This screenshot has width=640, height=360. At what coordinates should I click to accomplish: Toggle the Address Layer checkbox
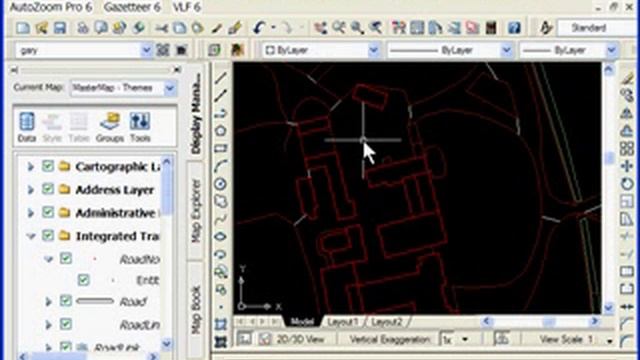48,189
